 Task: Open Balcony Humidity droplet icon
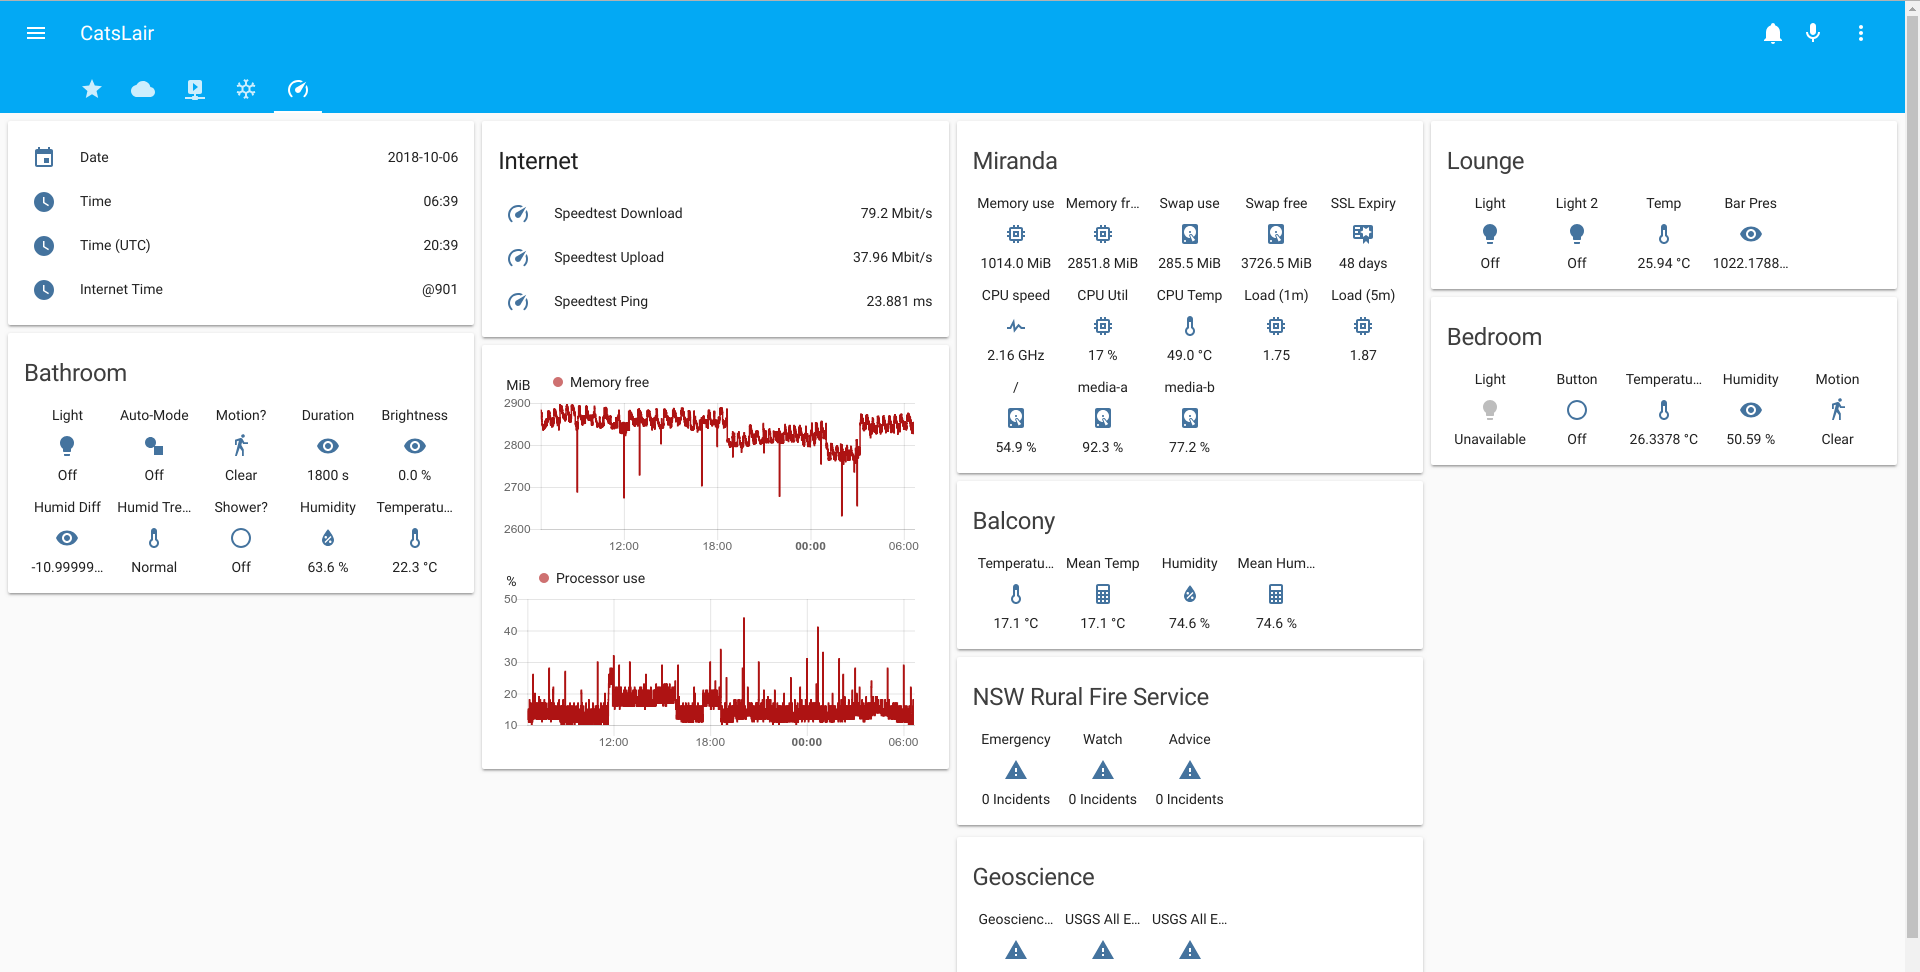tap(1190, 594)
